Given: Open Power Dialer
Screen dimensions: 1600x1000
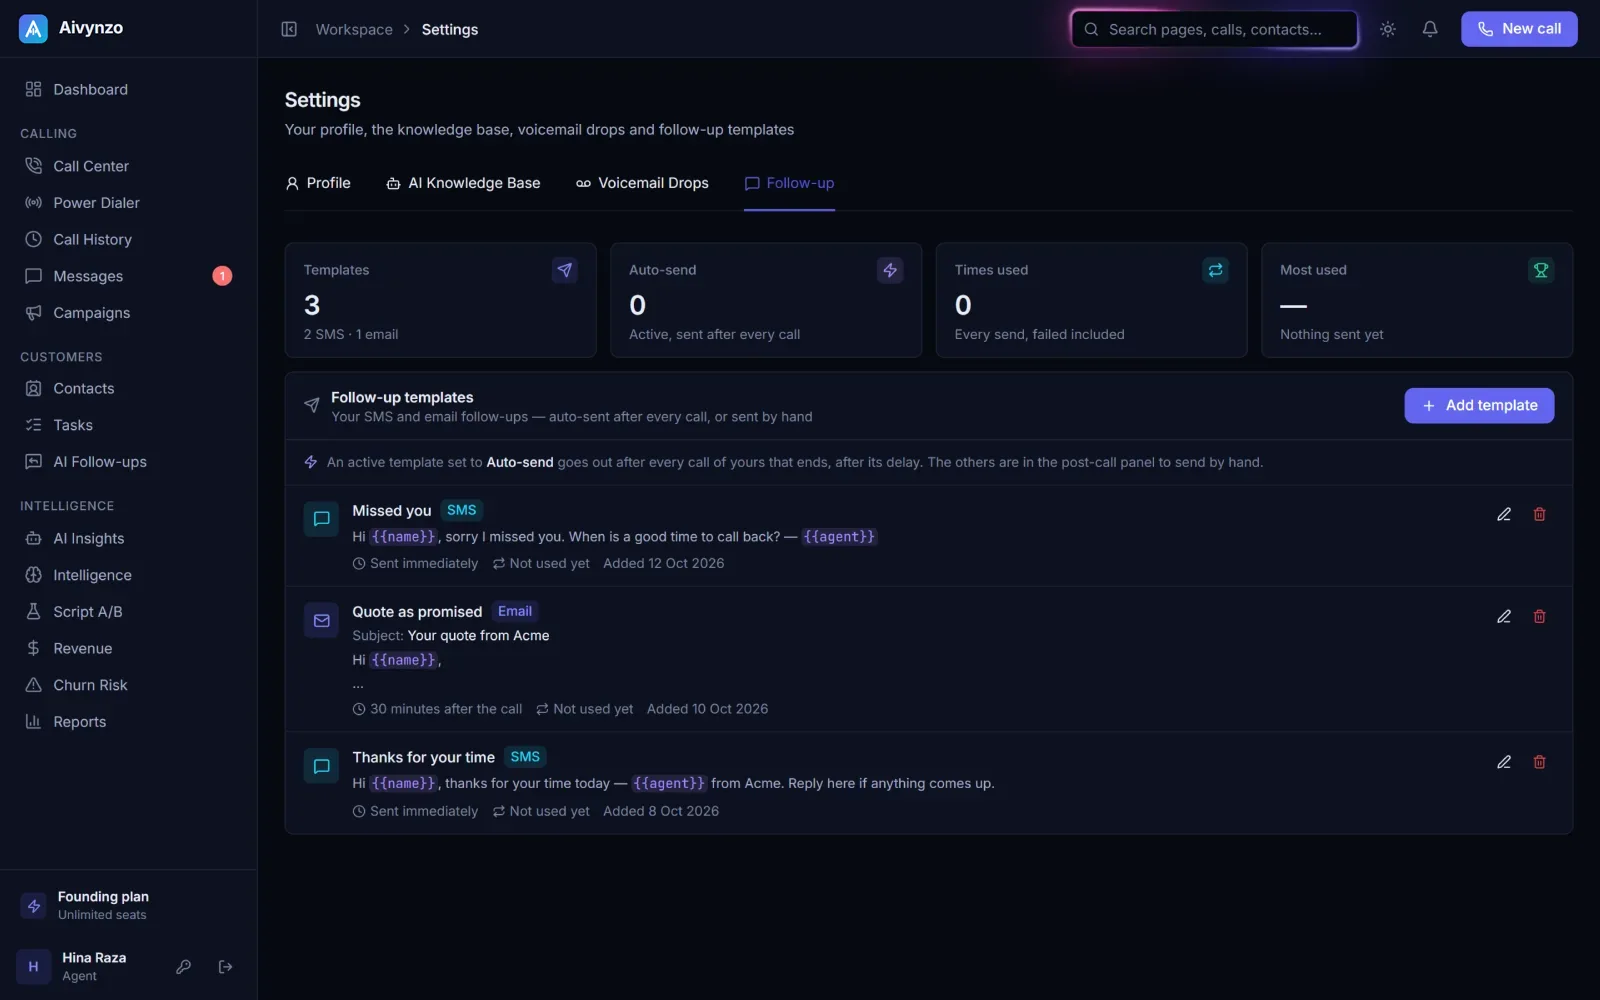Looking at the screenshot, I should [128, 203].
